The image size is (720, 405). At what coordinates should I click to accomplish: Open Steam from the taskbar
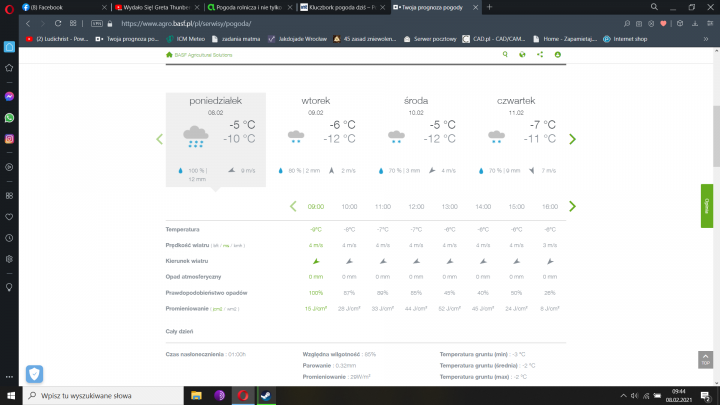click(x=266, y=396)
